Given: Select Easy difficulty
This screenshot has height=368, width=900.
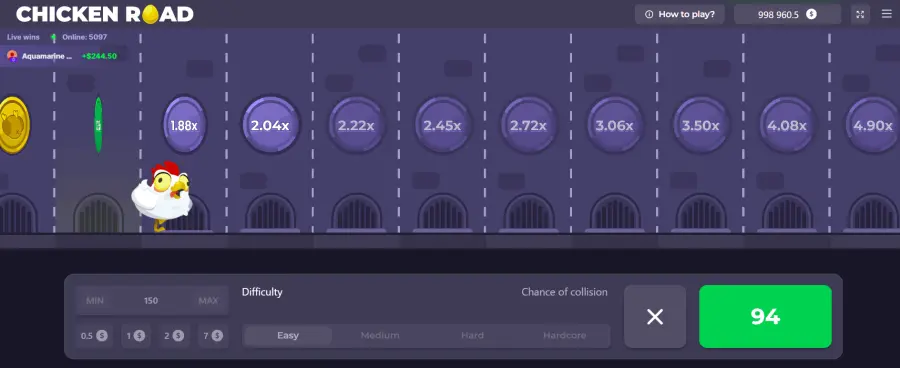Looking at the screenshot, I should click(x=288, y=335).
